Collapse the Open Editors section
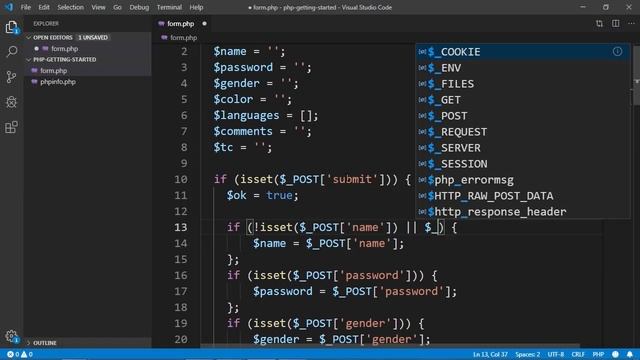Viewport: 640px width, 360px height. point(29,38)
